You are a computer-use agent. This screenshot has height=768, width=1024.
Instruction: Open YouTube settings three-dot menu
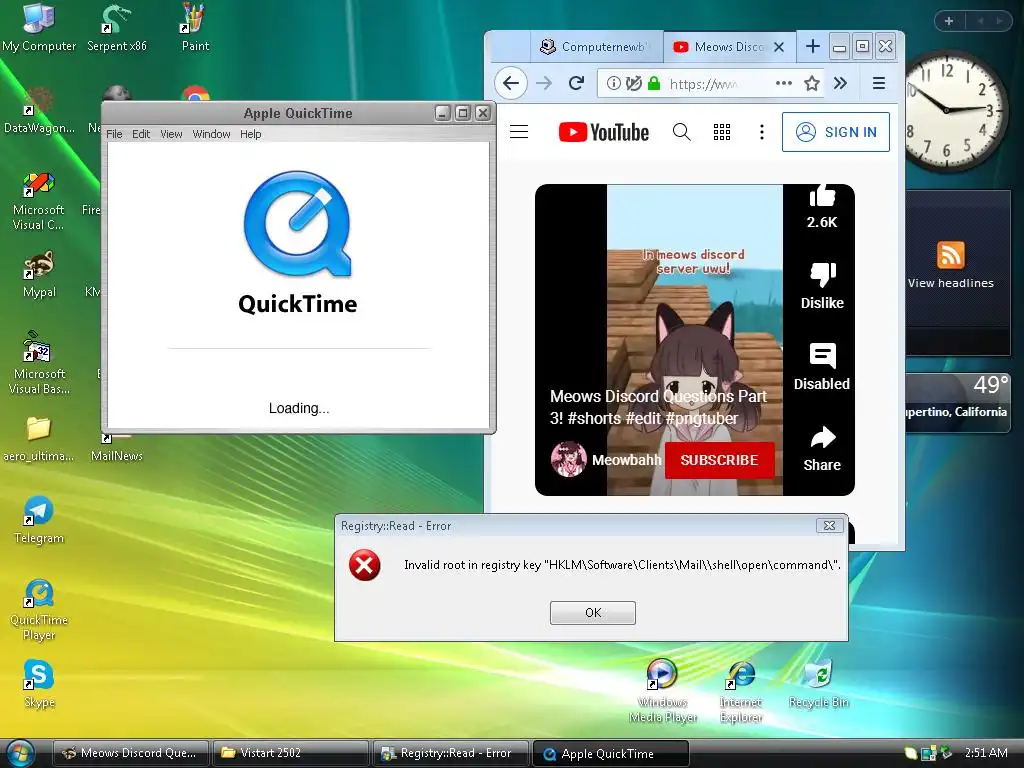point(761,132)
